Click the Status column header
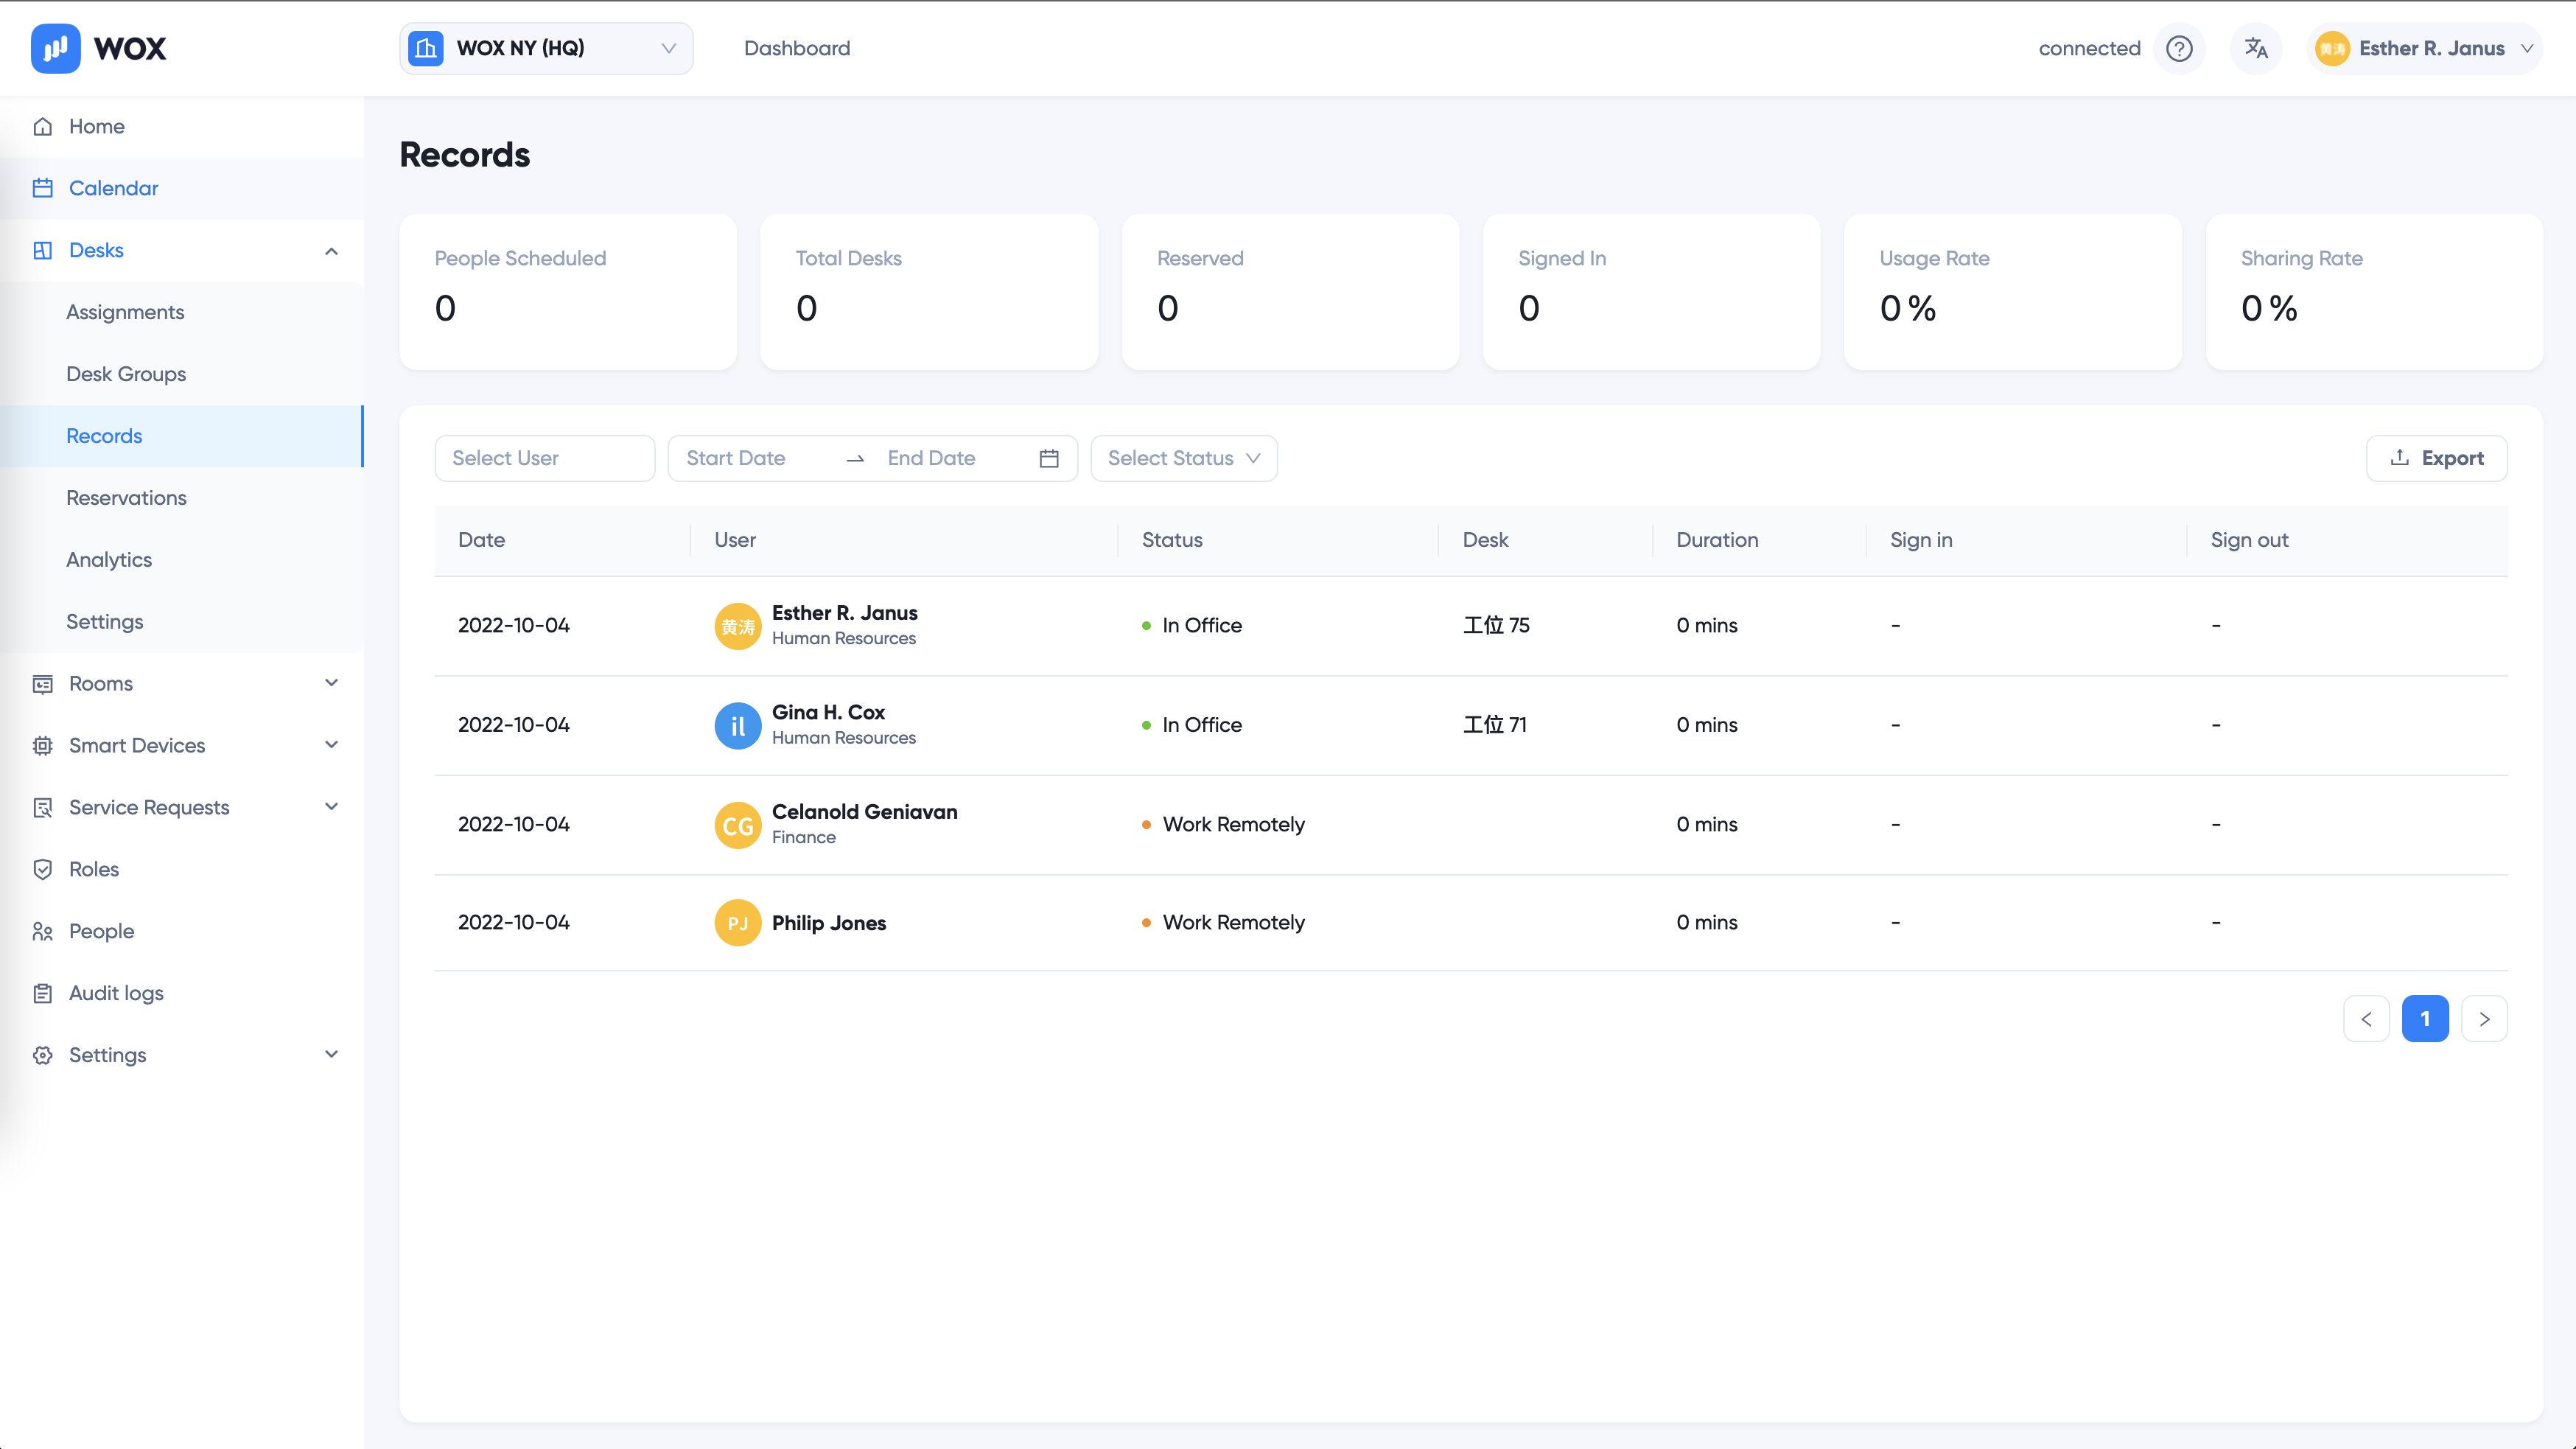This screenshot has width=2576, height=1449. click(x=1278, y=540)
